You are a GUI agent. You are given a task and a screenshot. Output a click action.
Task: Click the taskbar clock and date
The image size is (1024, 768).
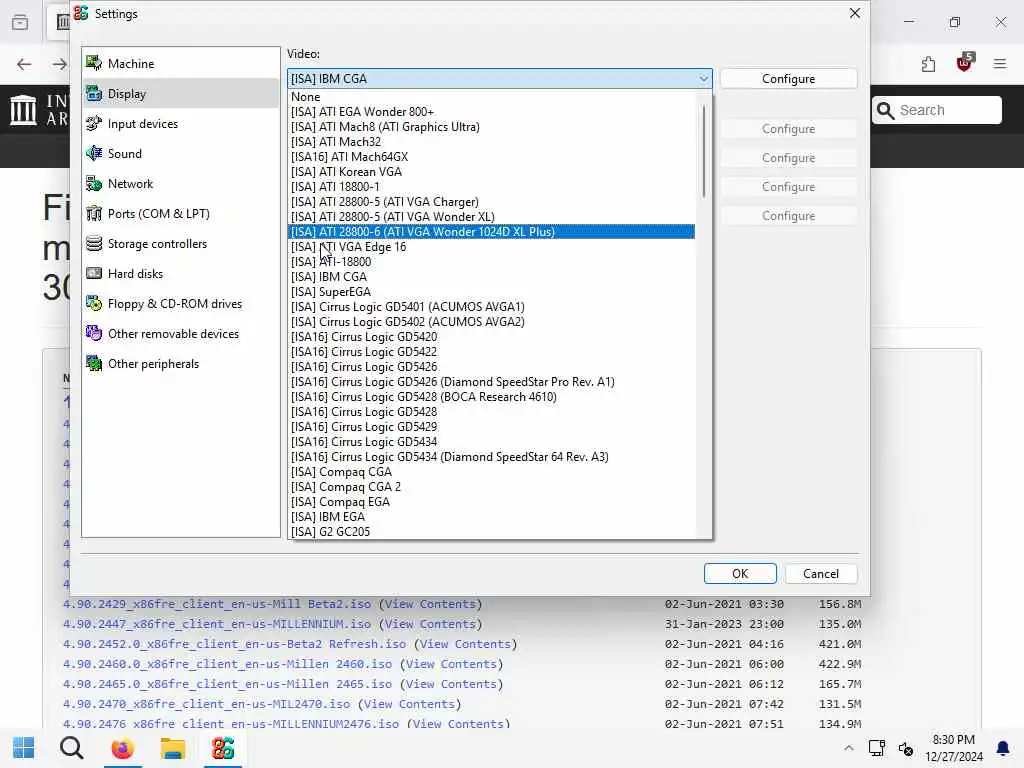point(953,748)
